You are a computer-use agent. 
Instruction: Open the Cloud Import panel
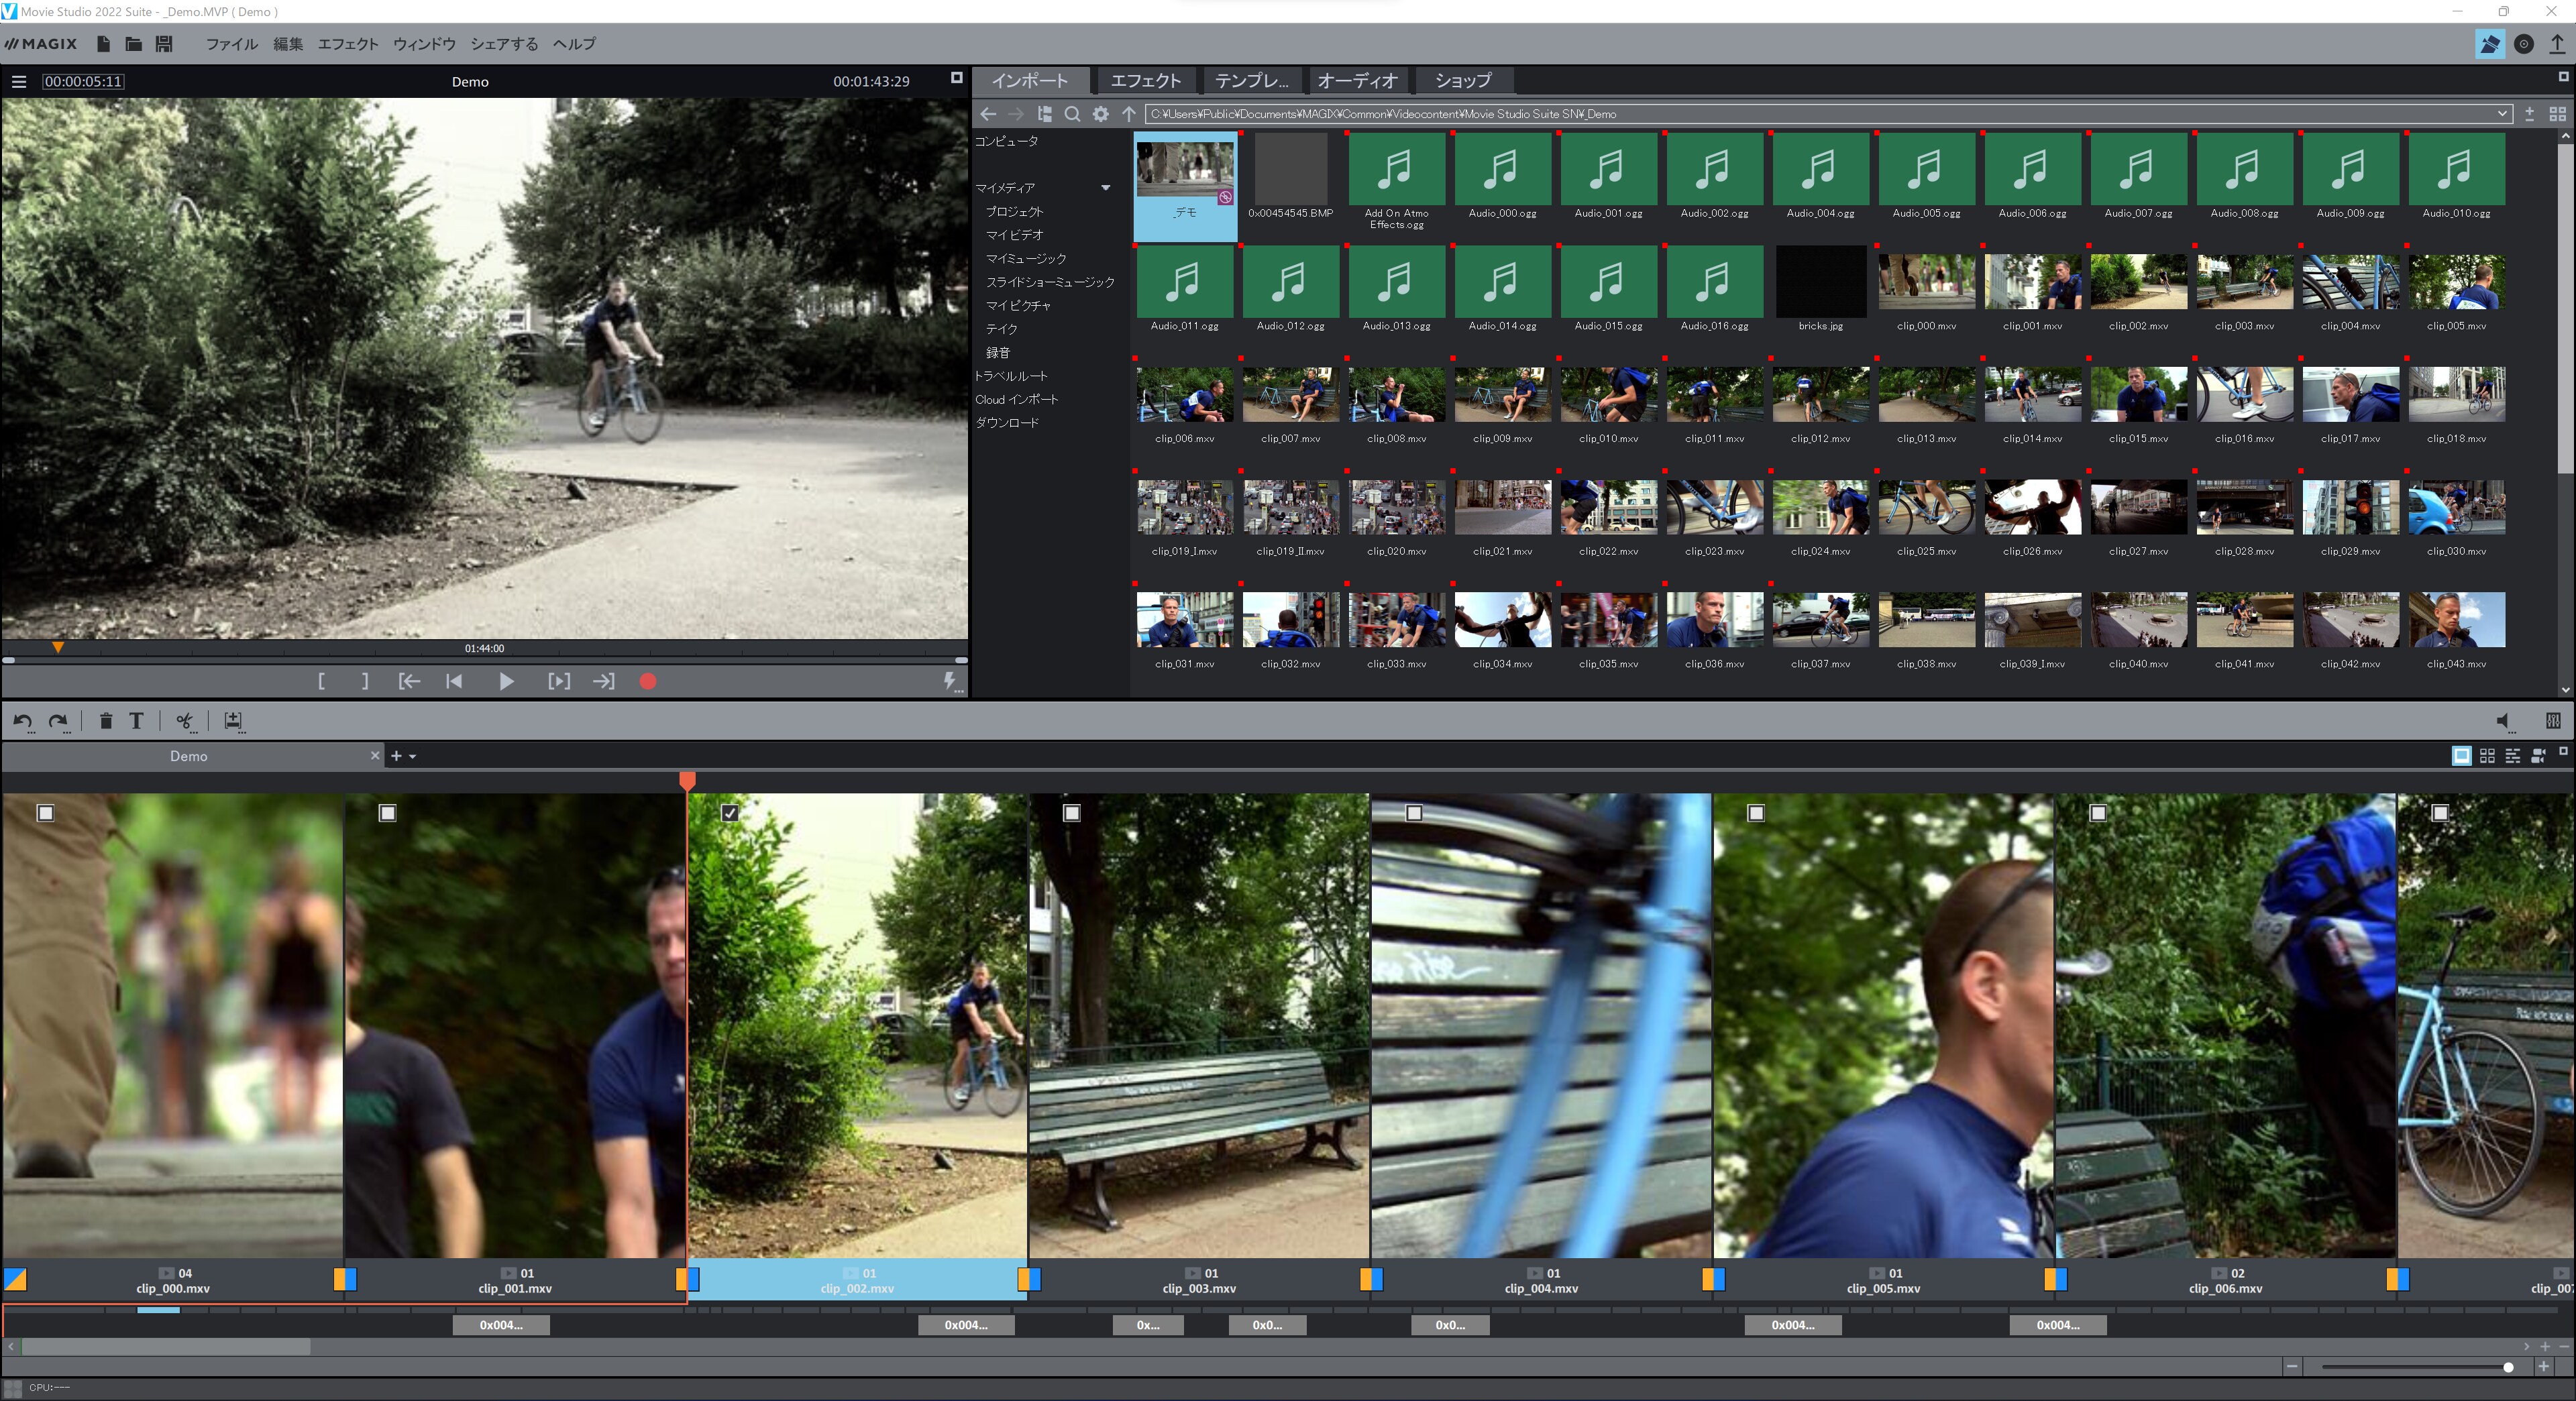click(x=1020, y=398)
